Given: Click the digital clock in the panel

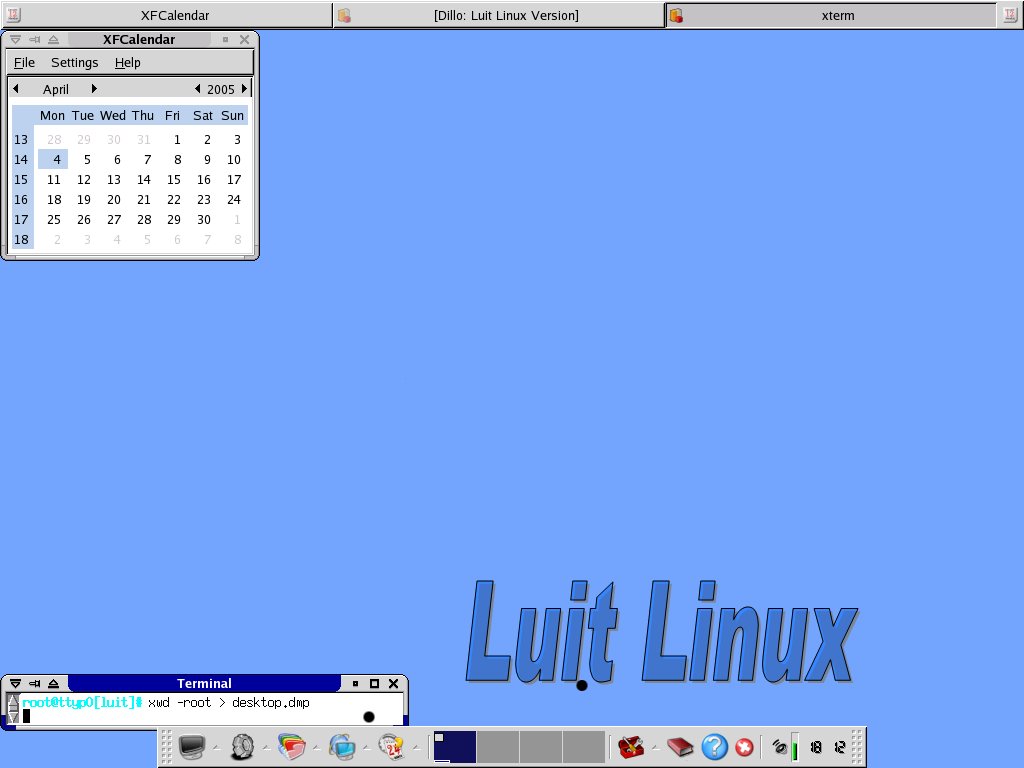Looking at the screenshot, I should (827, 746).
